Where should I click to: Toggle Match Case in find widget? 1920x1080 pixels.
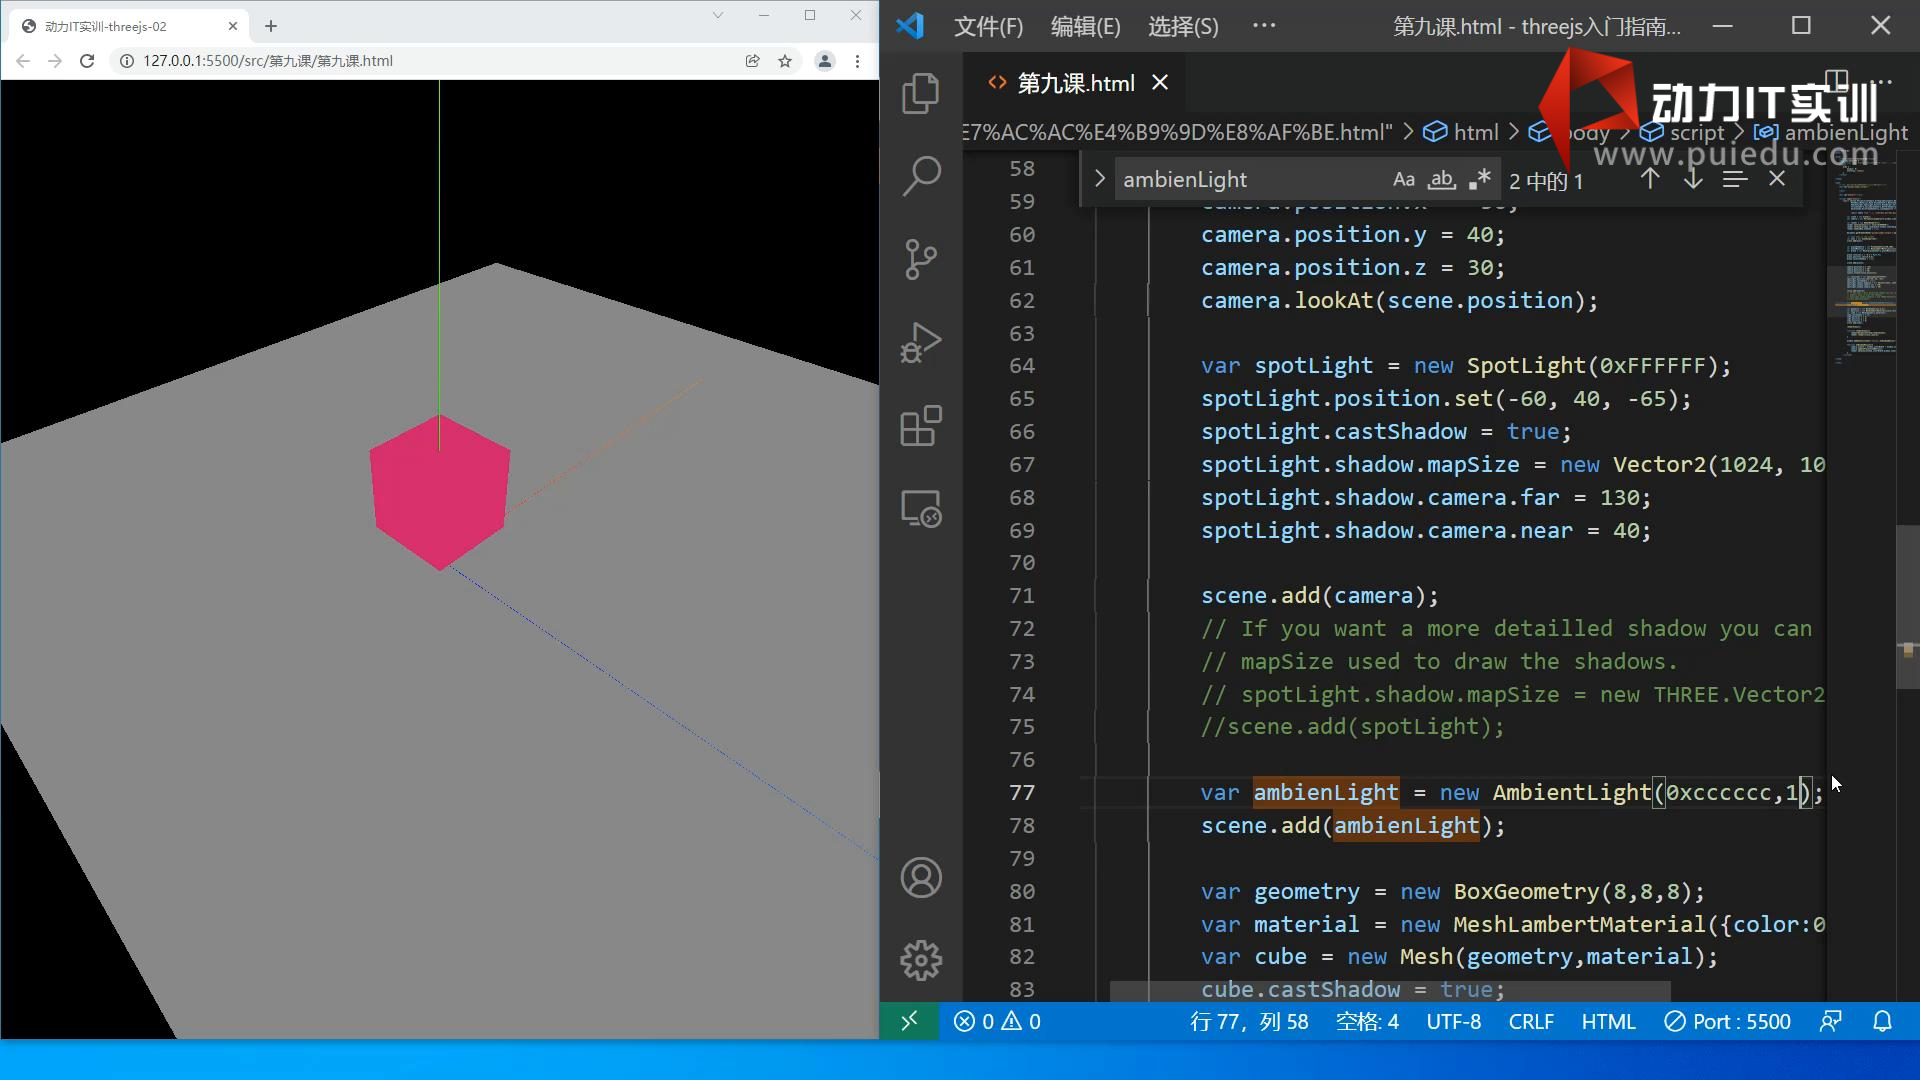(x=1403, y=180)
